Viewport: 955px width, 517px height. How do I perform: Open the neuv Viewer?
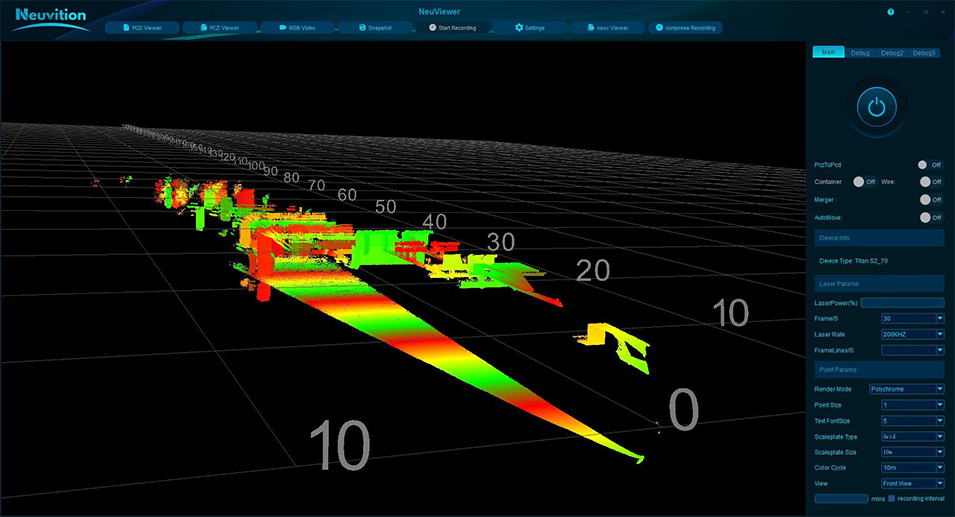tap(608, 27)
